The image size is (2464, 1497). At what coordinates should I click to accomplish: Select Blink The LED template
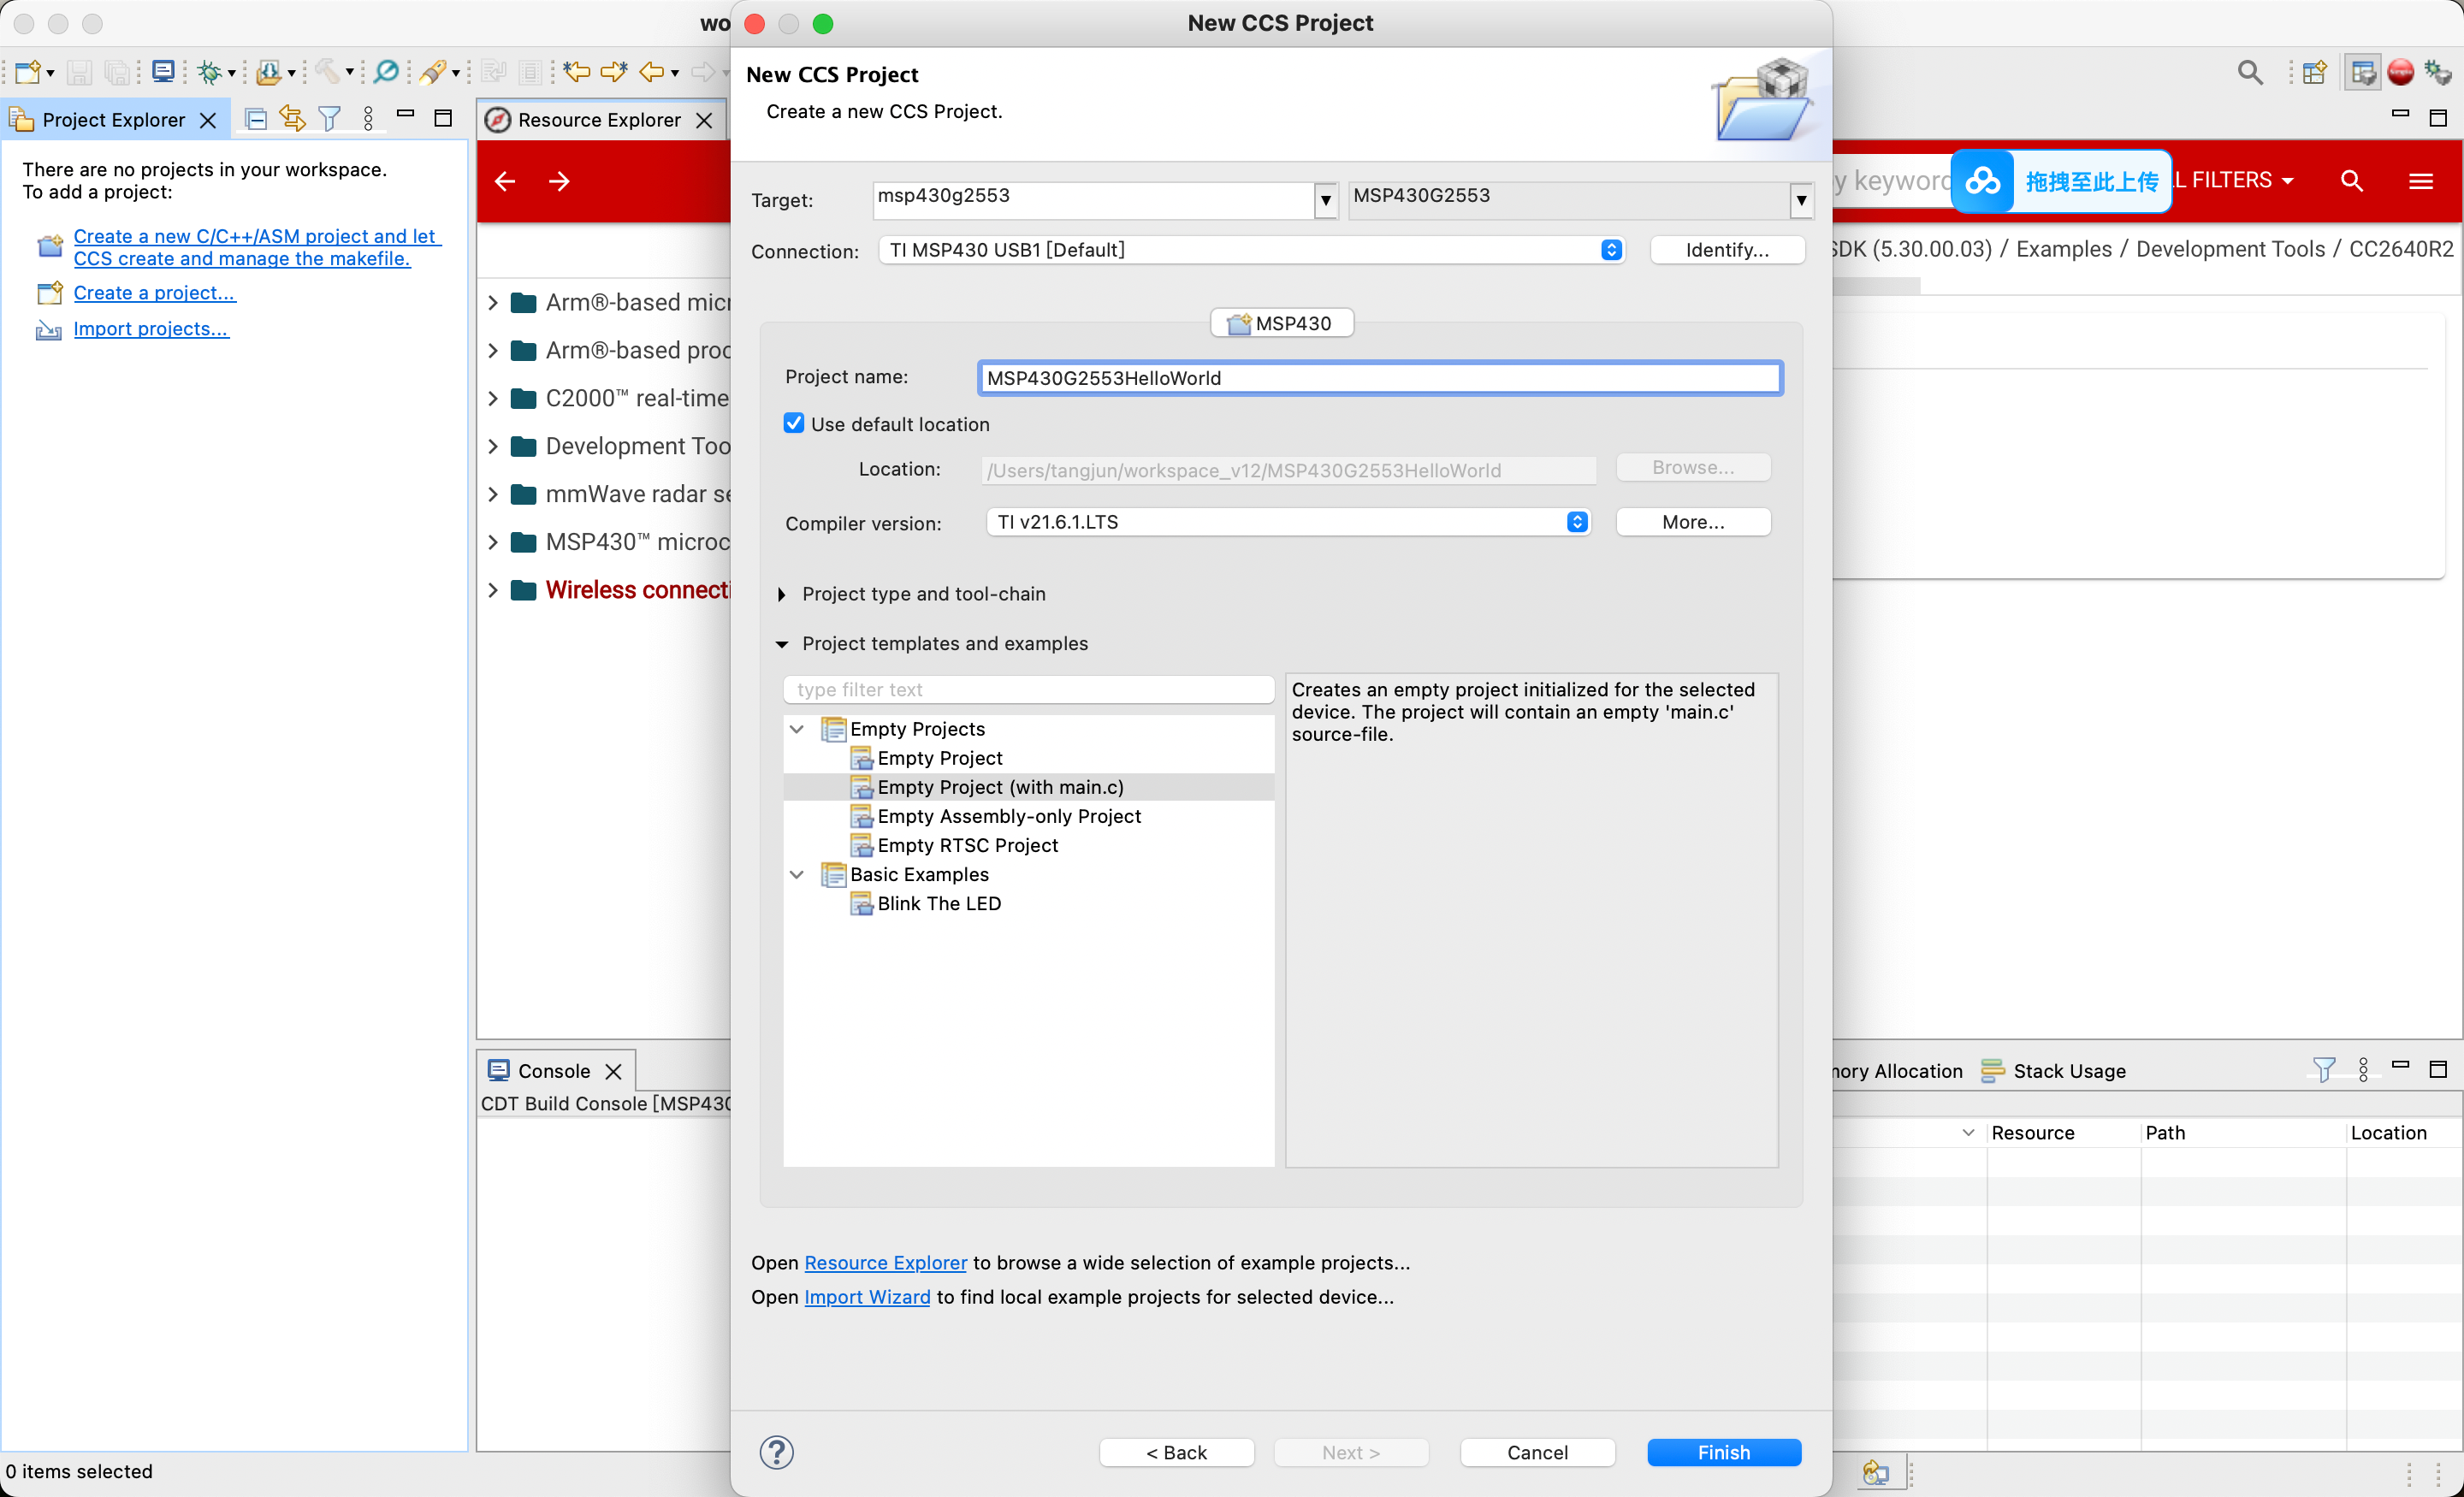939,903
